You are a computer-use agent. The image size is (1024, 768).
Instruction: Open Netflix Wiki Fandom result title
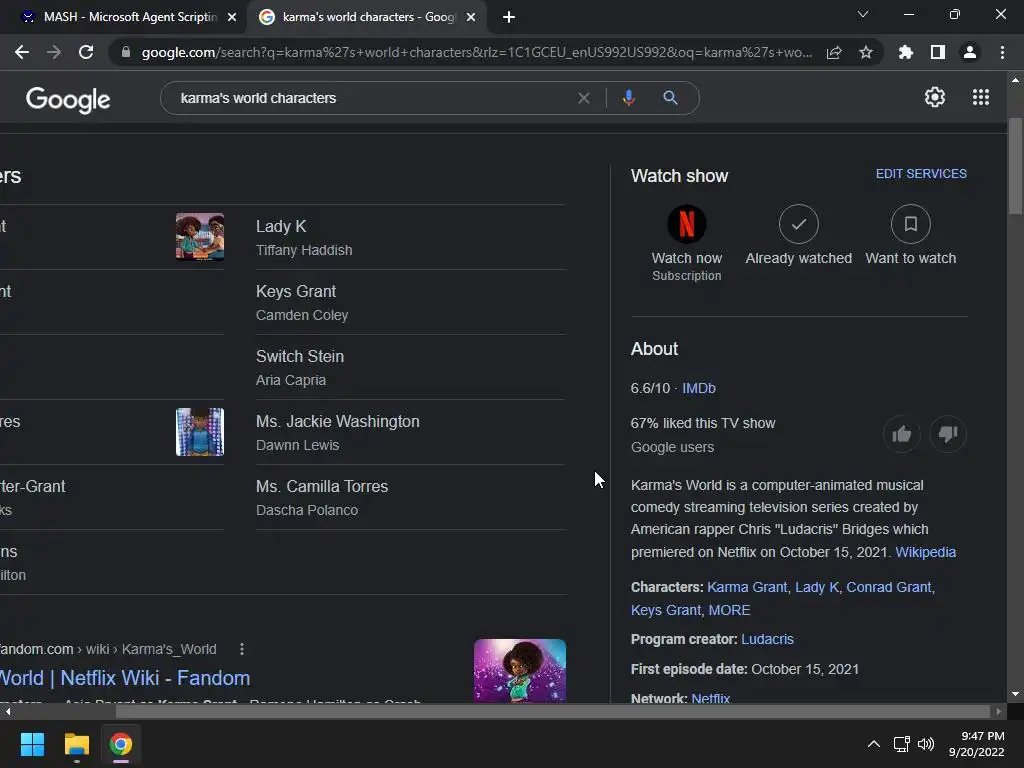click(125, 678)
